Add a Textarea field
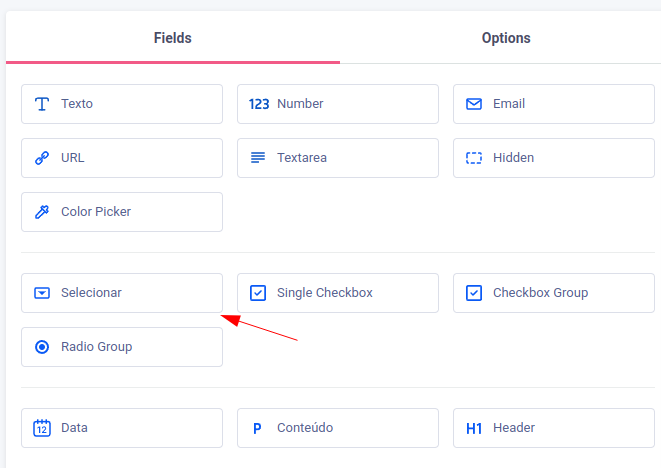 point(338,158)
